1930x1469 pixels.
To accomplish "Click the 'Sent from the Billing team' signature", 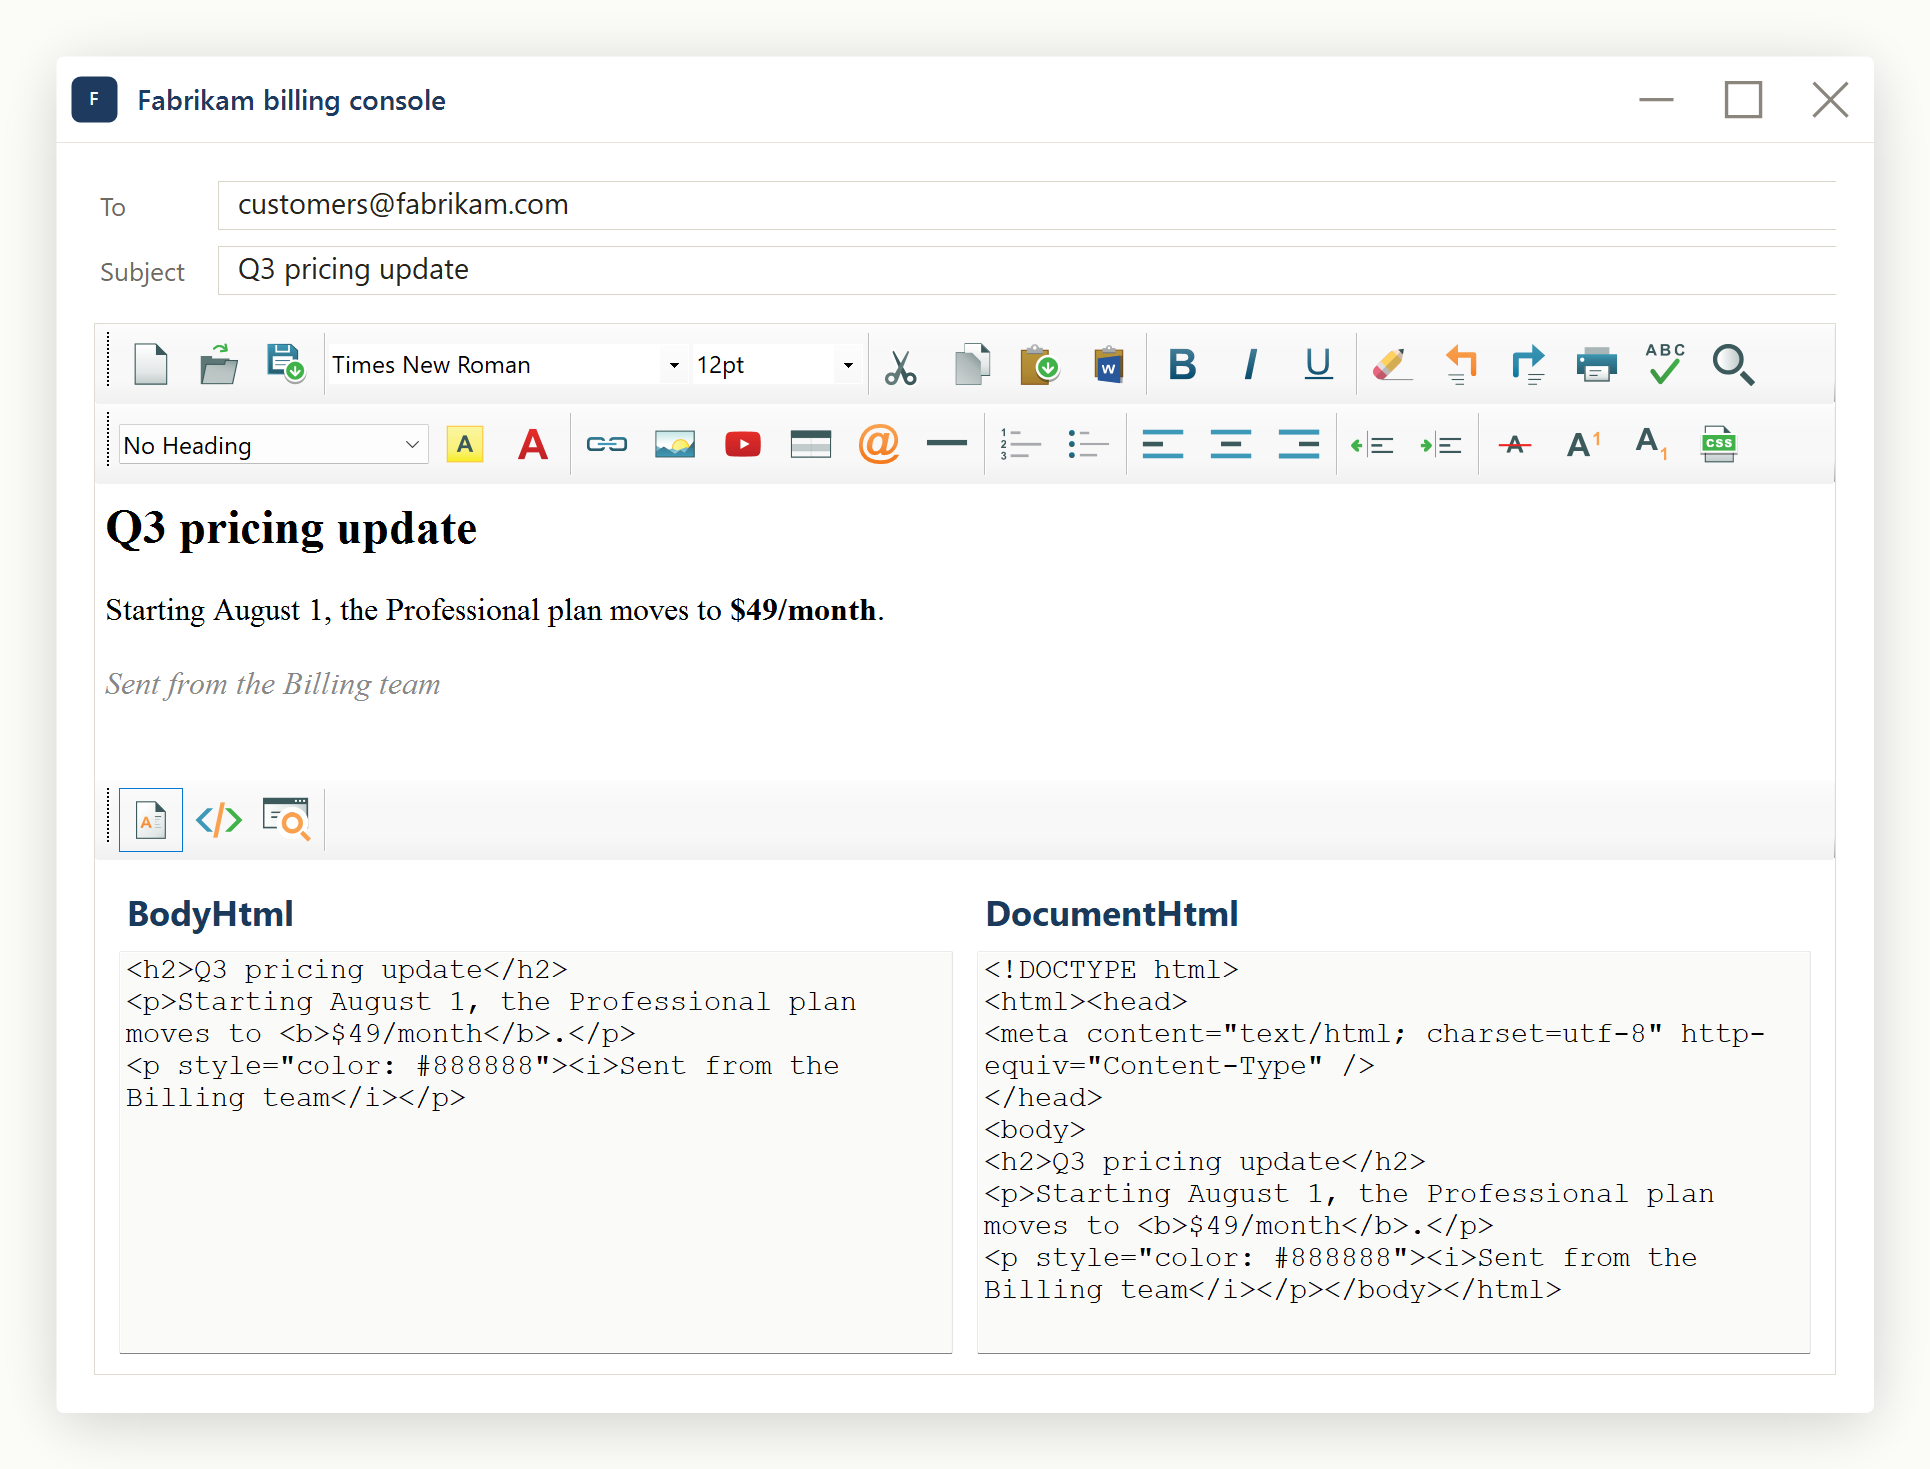I will pyautogui.click(x=273, y=685).
